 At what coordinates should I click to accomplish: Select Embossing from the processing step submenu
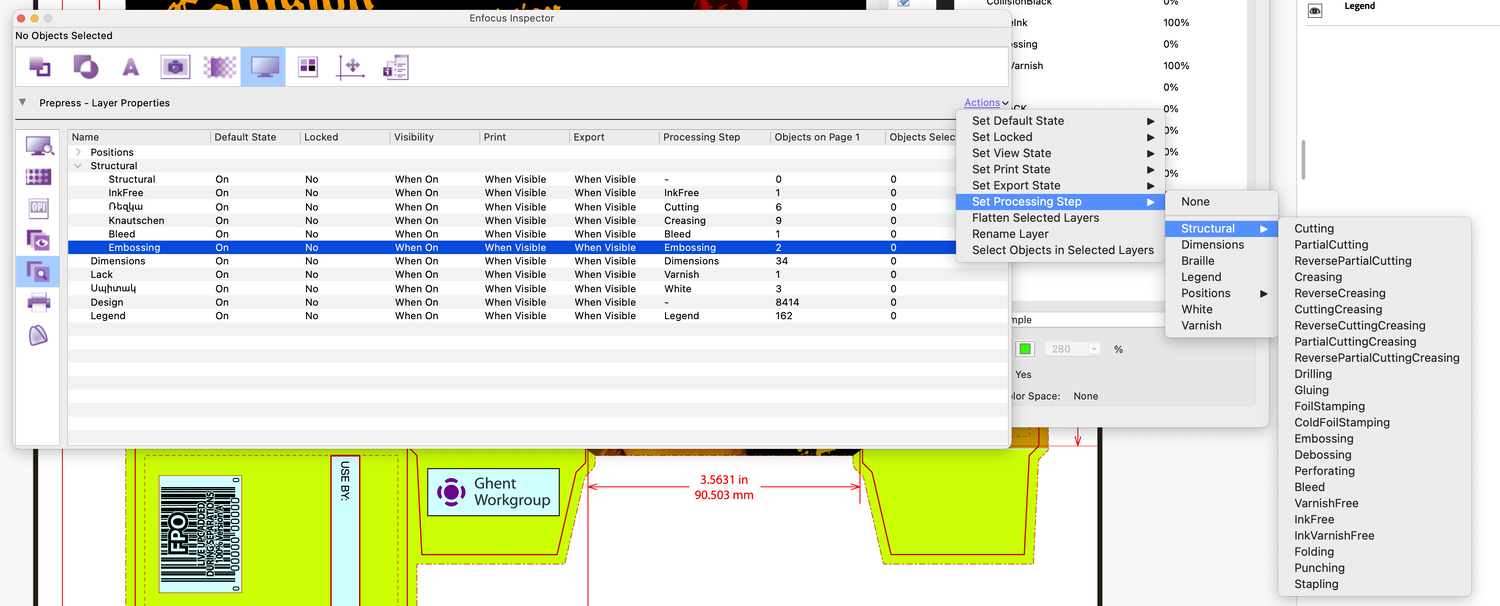(x=1322, y=438)
